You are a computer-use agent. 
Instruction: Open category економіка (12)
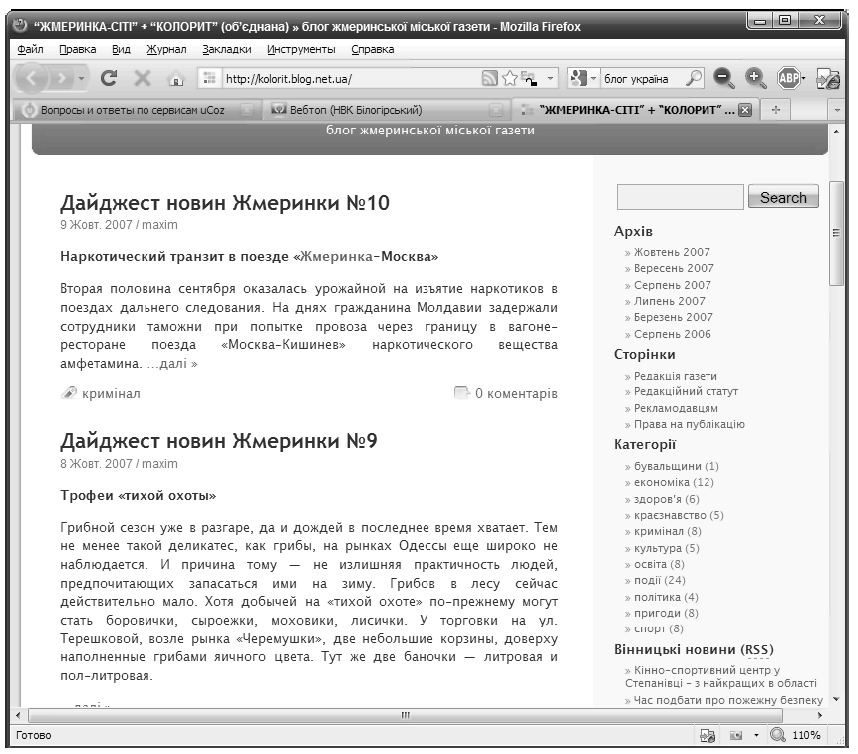[674, 482]
